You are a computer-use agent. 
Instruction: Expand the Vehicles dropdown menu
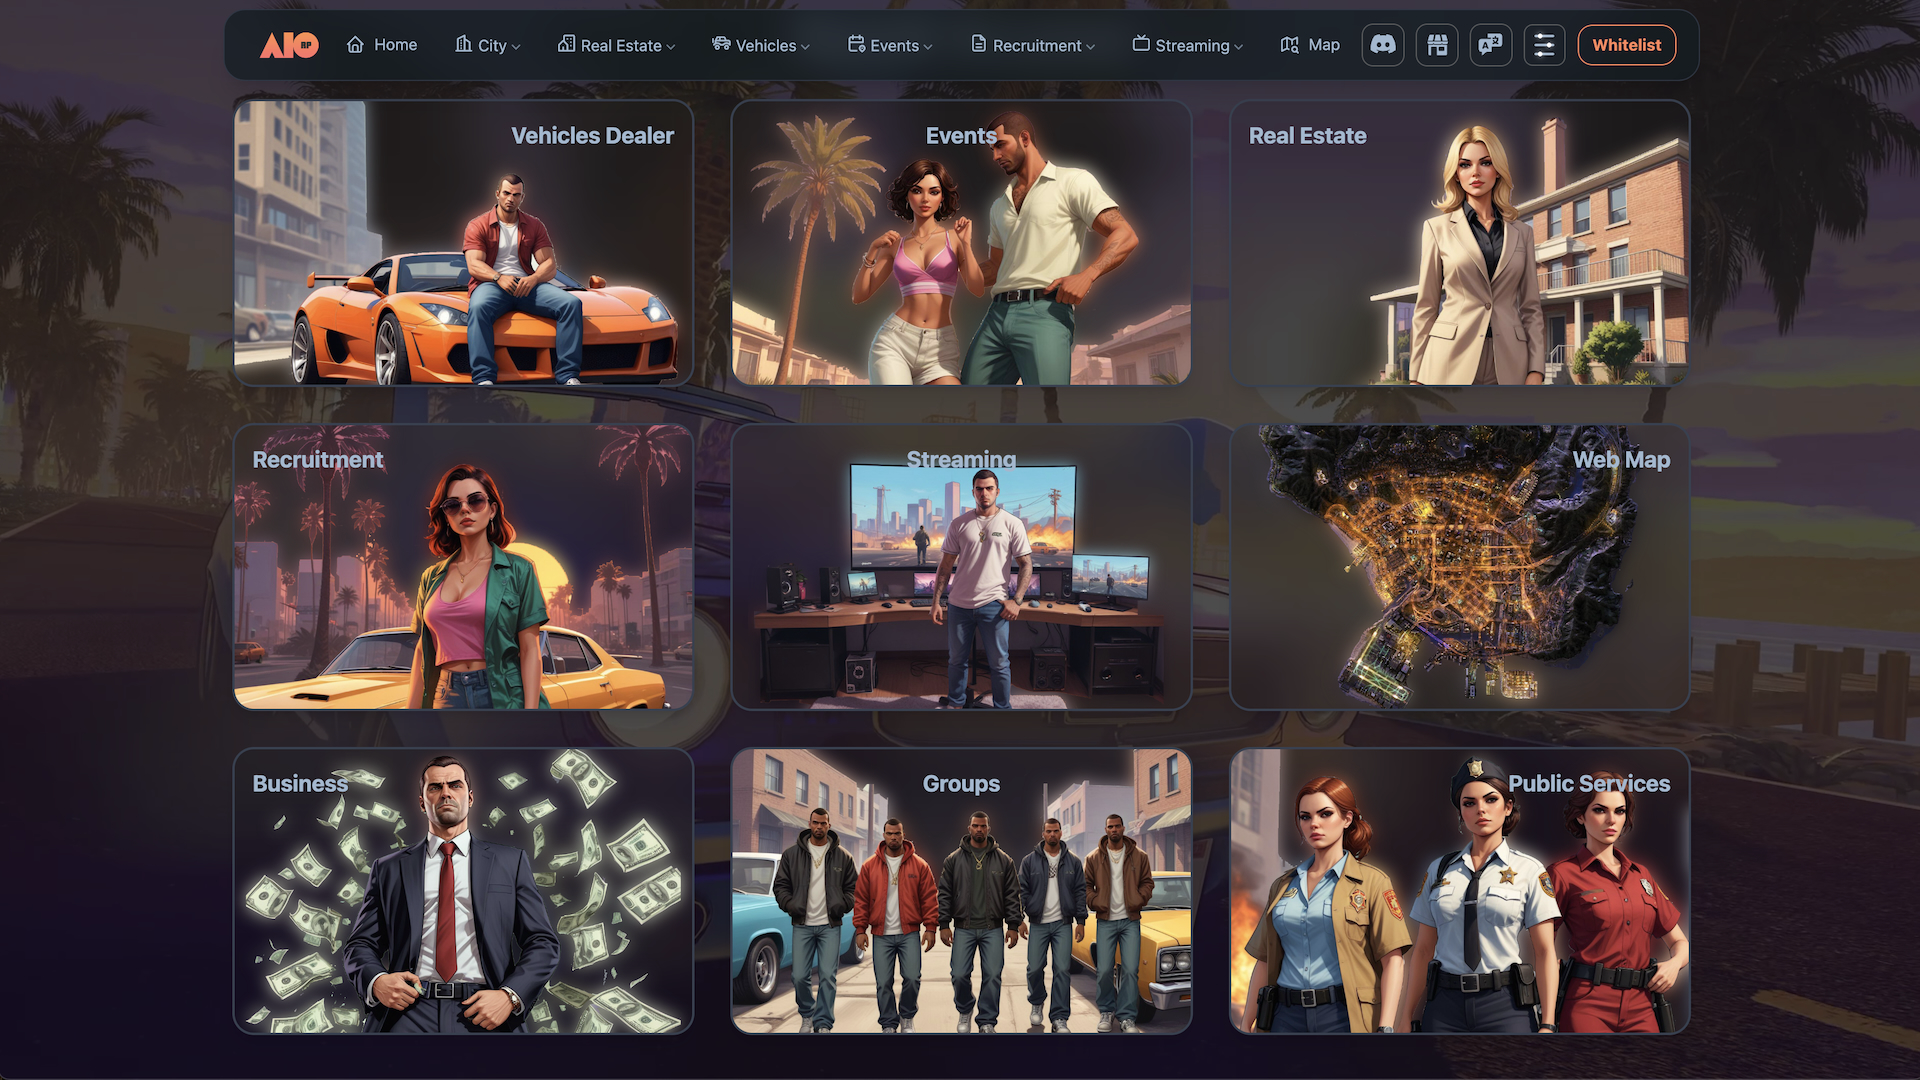(761, 45)
